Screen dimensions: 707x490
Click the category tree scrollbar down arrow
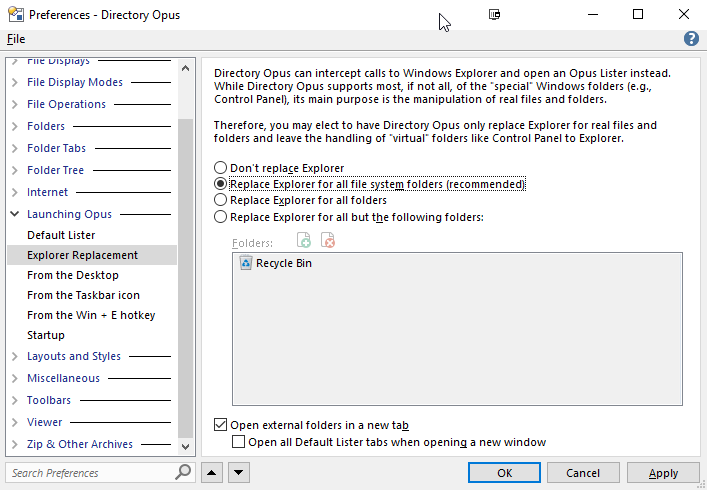(185, 447)
